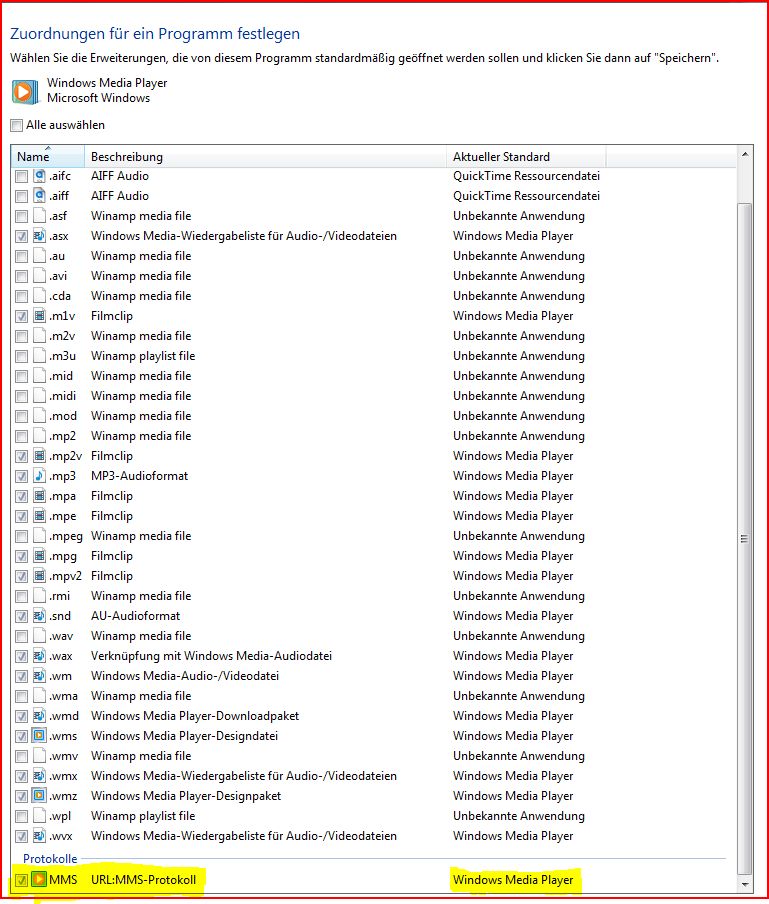Image resolution: width=769 pixels, height=904 pixels.
Task: Click the .aifc file type icon
Action: (x=39, y=176)
